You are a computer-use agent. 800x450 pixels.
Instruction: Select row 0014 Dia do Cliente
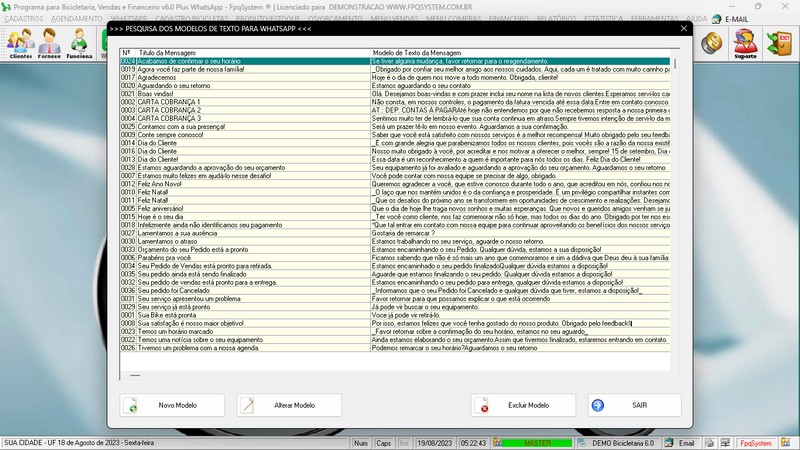(x=395, y=143)
